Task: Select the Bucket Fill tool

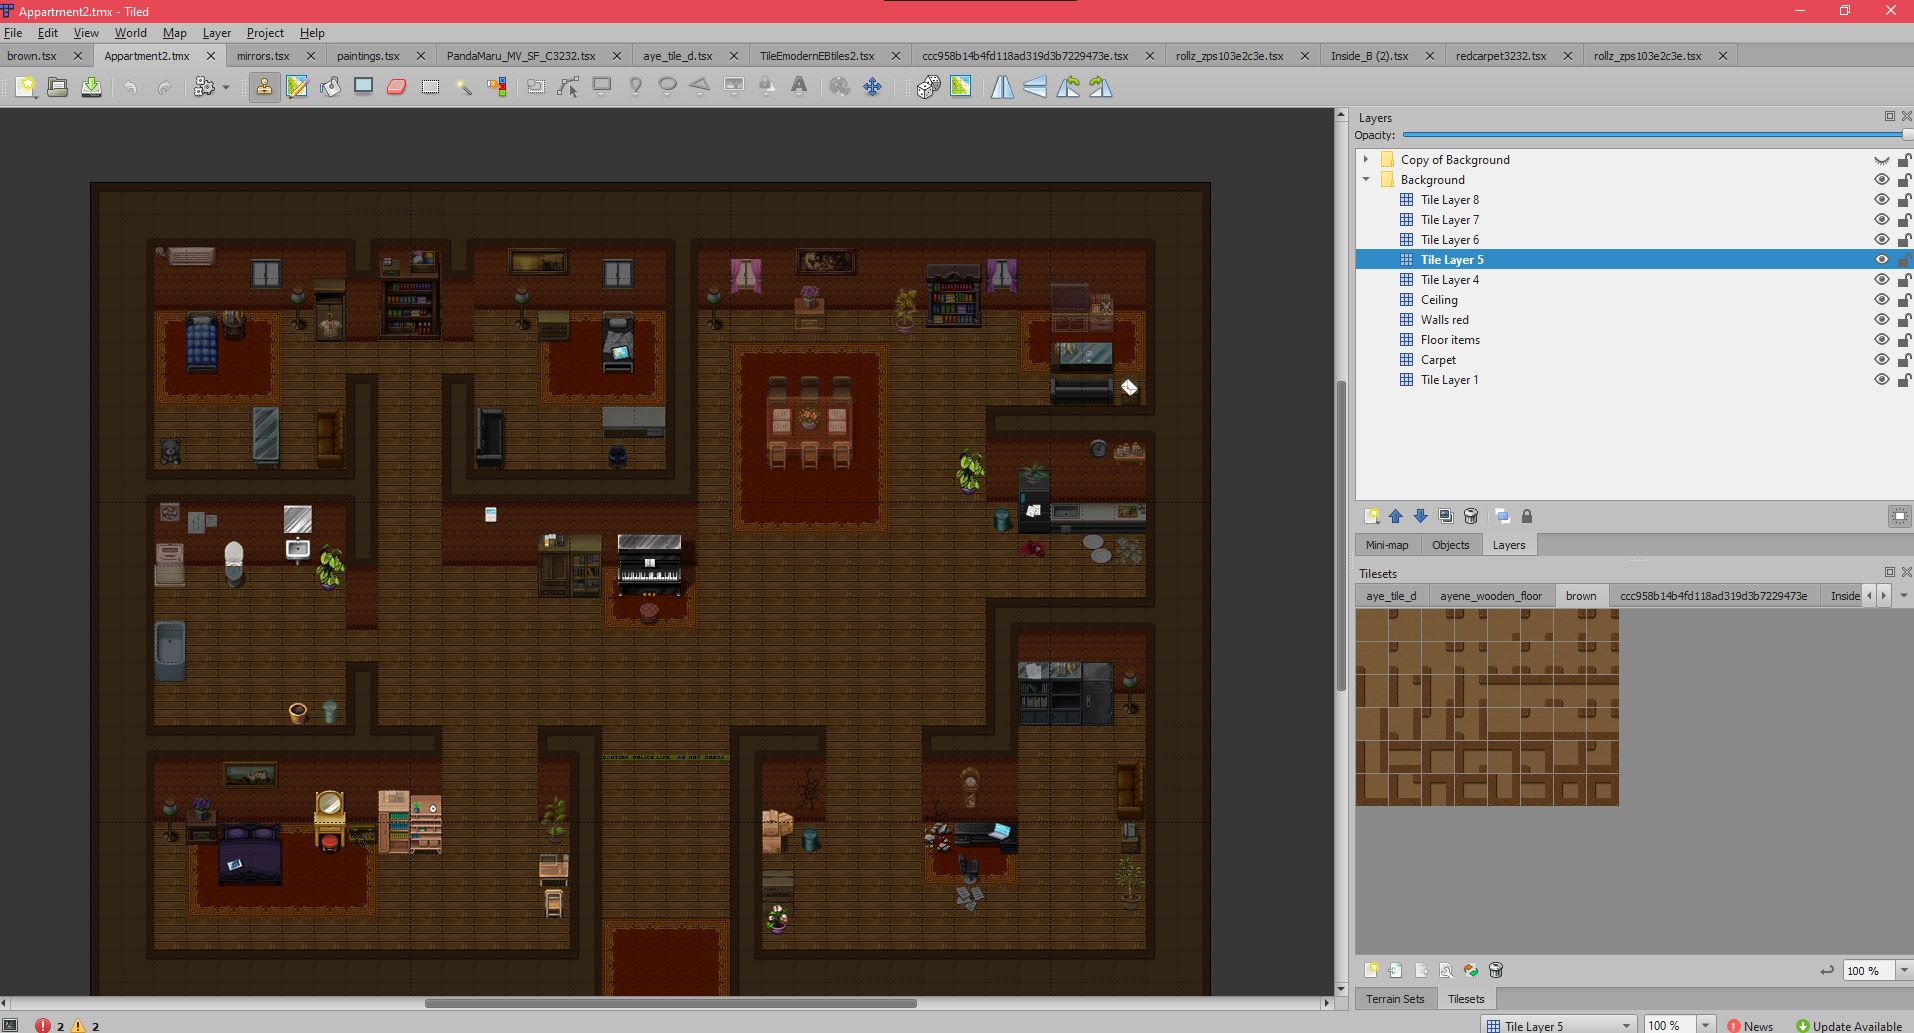Action: [330, 87]
